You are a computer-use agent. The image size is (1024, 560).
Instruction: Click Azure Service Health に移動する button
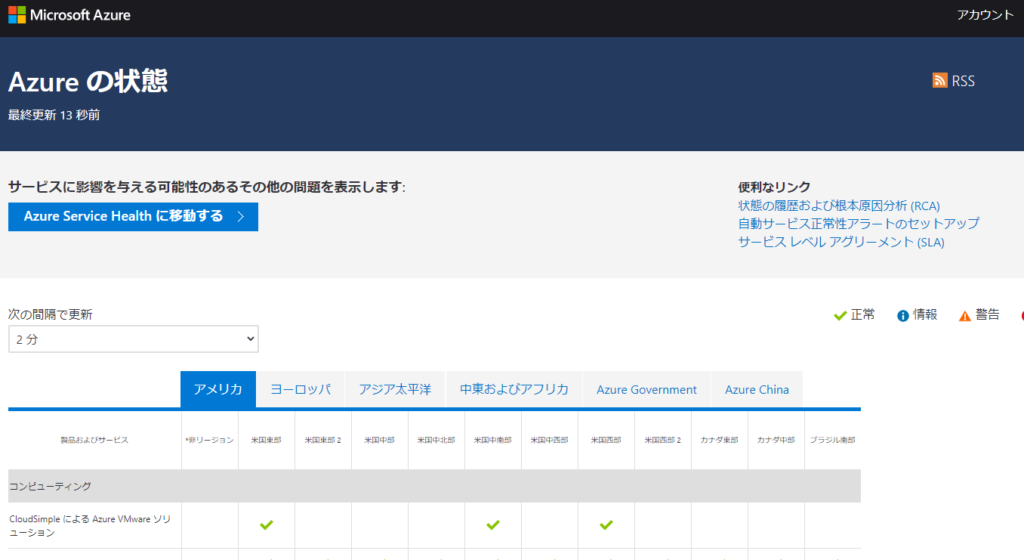tap(133, 217)
